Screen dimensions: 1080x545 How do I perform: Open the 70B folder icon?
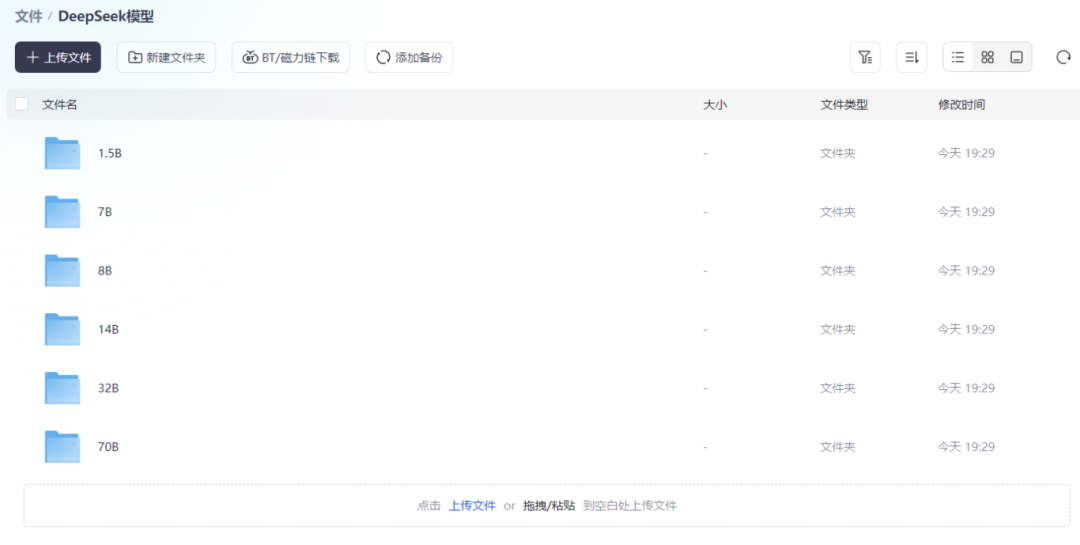click(62, 446)
